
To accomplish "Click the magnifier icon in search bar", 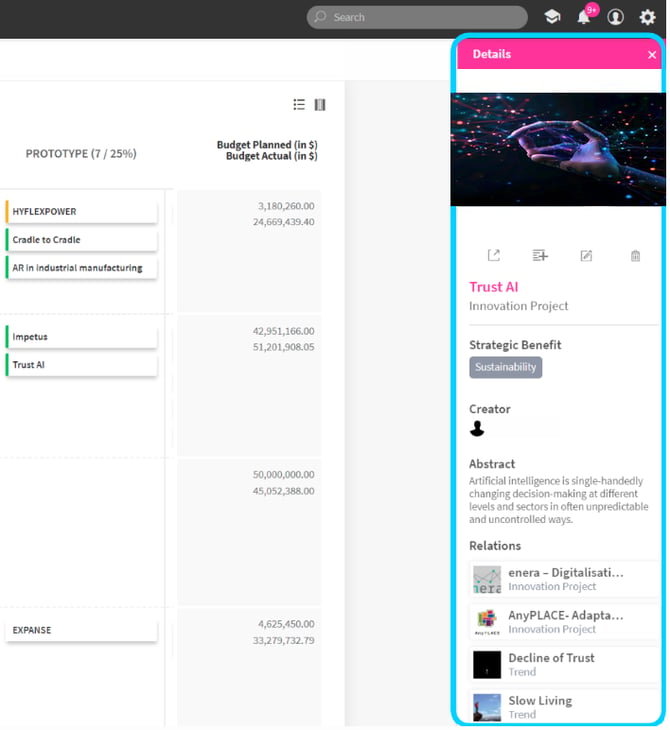I will coord(320,17).
